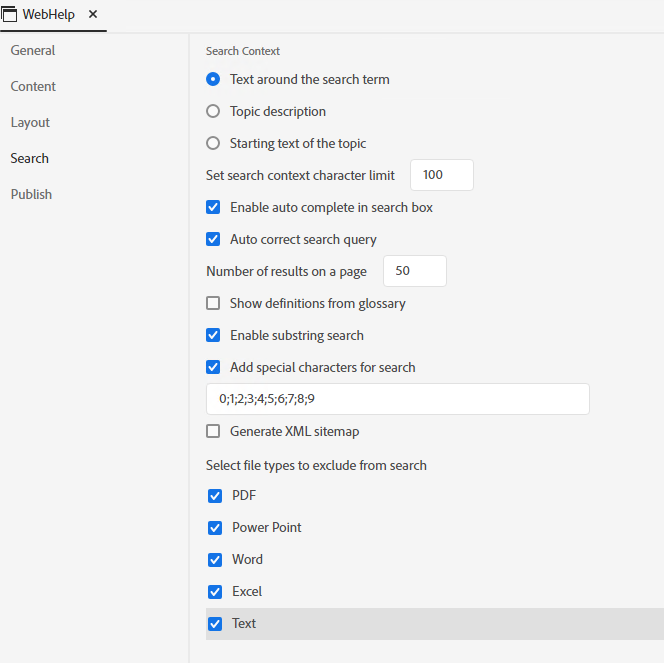Enable Show definitions from glossary
Screen dimensions: 664x663
(213, 304)
